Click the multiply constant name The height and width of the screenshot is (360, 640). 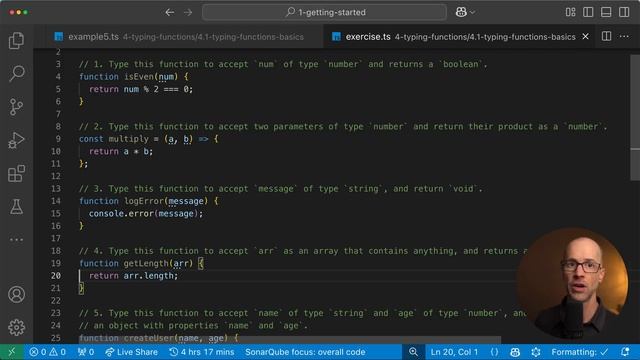(129, 139)
